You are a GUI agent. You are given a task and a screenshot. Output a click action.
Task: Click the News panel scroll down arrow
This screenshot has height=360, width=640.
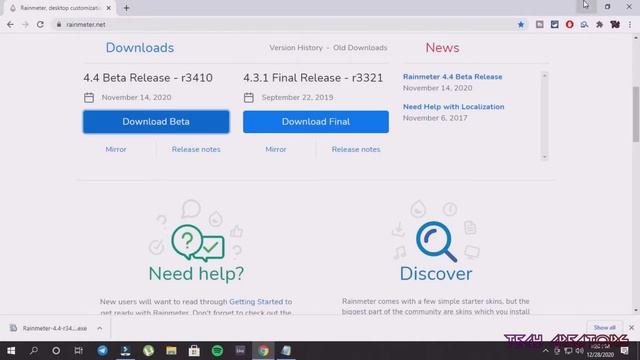pyautogui.click(x=544, y=157)
